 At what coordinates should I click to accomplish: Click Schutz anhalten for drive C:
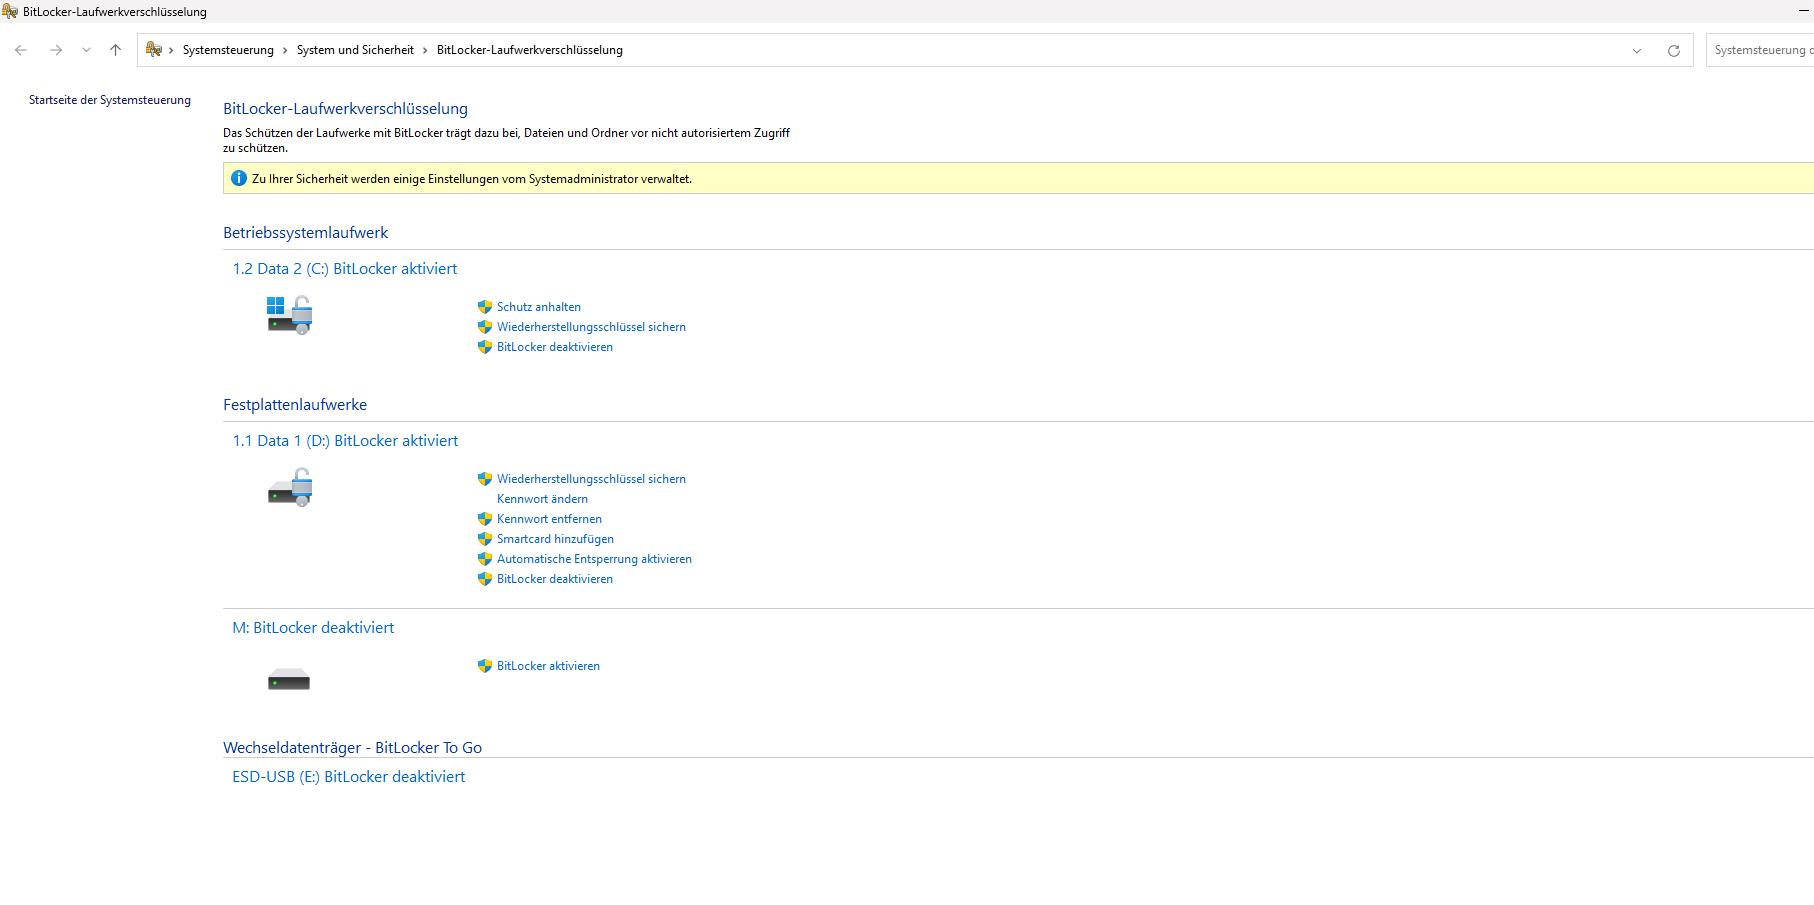coord(539,307)
